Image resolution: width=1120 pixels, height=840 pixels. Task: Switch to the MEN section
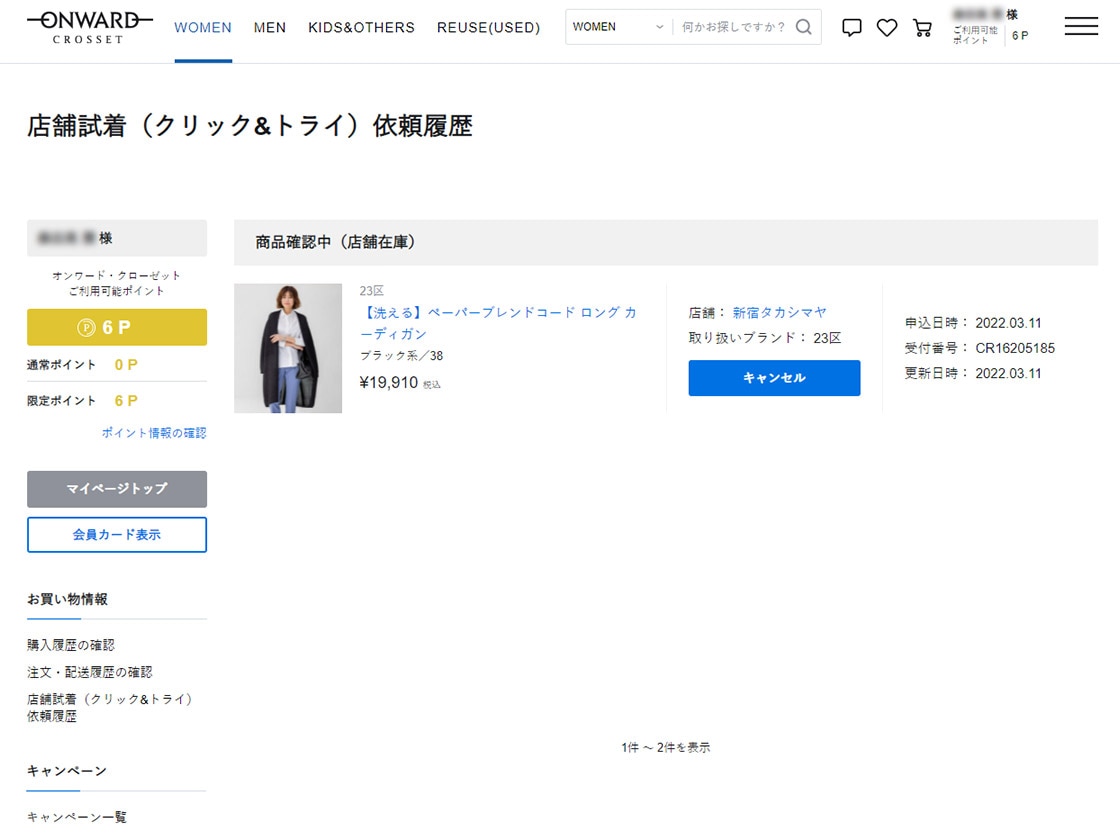270,27
